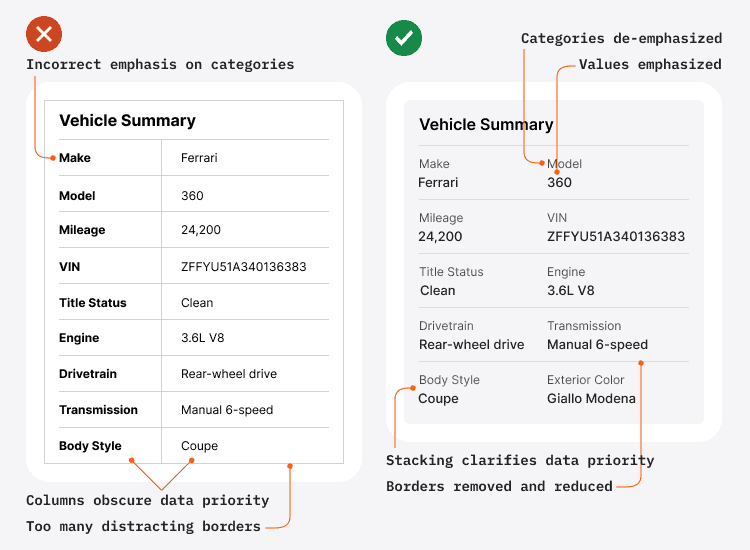Click the green checkmark correct-example icon
The height and width of the screenshot is (550, 750).
point(404,38)
